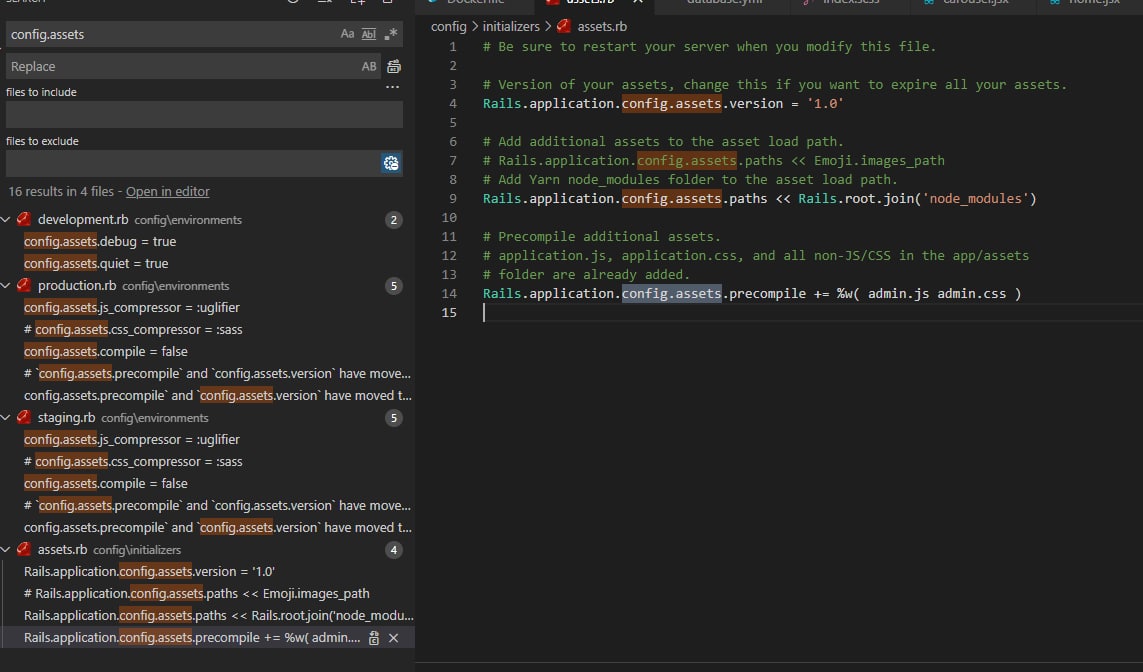Collapse the production.rb results group
This screenshot has width=1143, height=672.
pos(6,285)
